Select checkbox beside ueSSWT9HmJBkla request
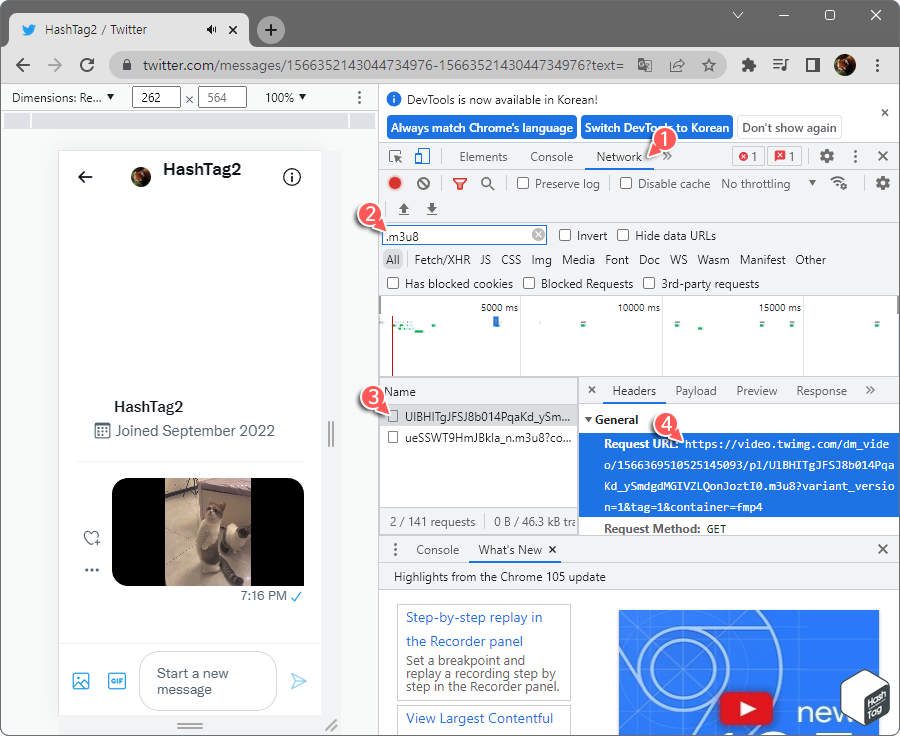Viewport: 900px width, 736px height. pyautogui.click(x=393, y=437)
